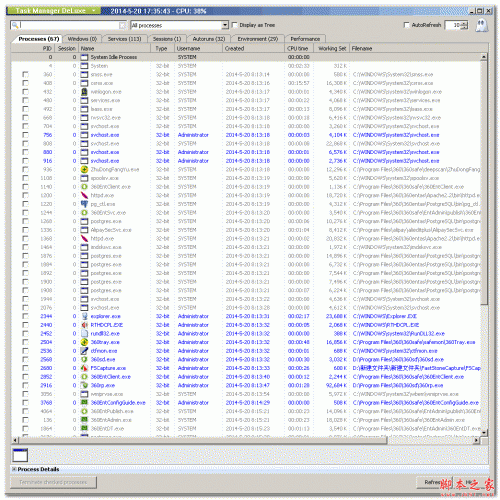Screen dimensions: 500x500
Task: Click the httpd.exe feather icon at PID 1368
Action: click(85, 239)
